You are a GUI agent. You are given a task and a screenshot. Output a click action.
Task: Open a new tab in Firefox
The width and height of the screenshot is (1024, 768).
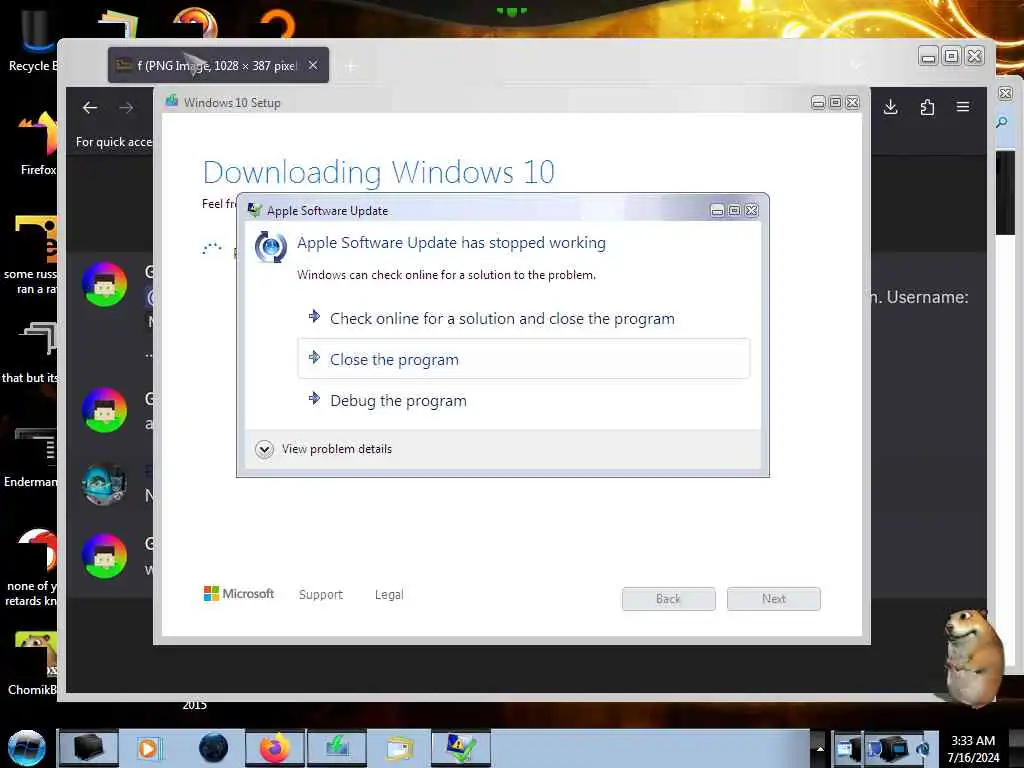tap(351, 66)
